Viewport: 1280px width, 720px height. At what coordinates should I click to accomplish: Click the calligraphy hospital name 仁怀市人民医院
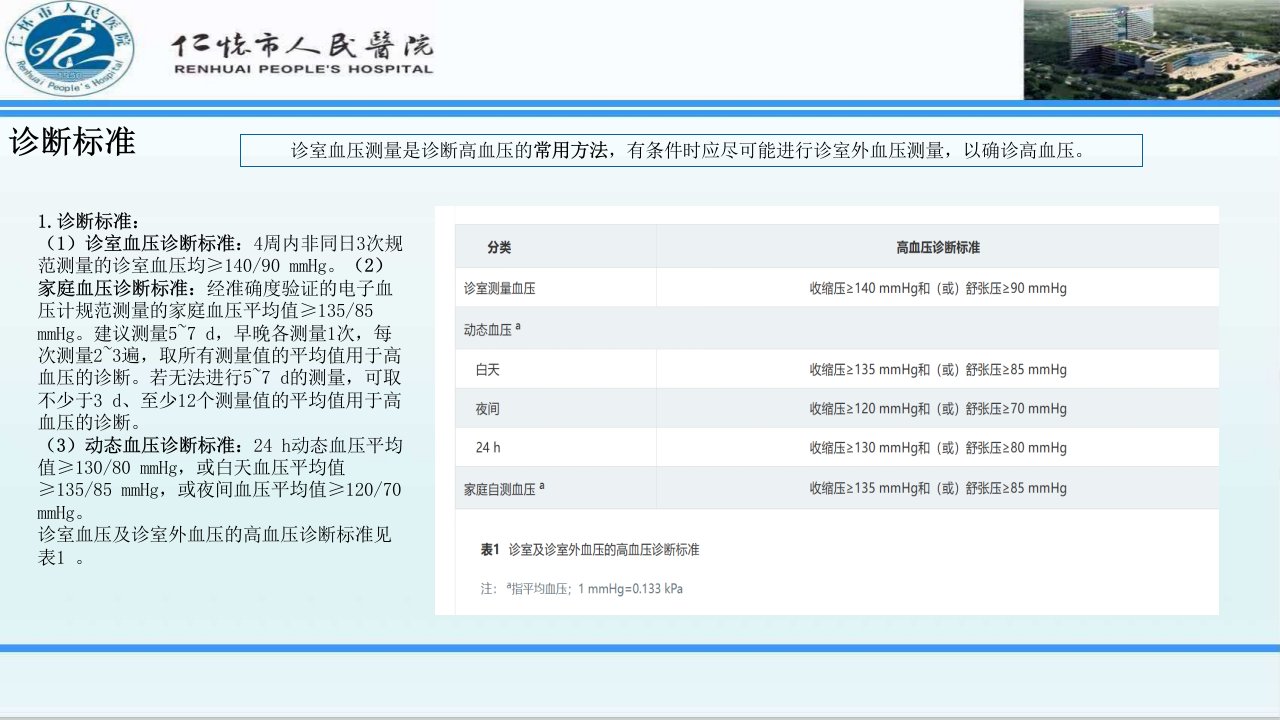pyautogui.click(x=303, y=44)
